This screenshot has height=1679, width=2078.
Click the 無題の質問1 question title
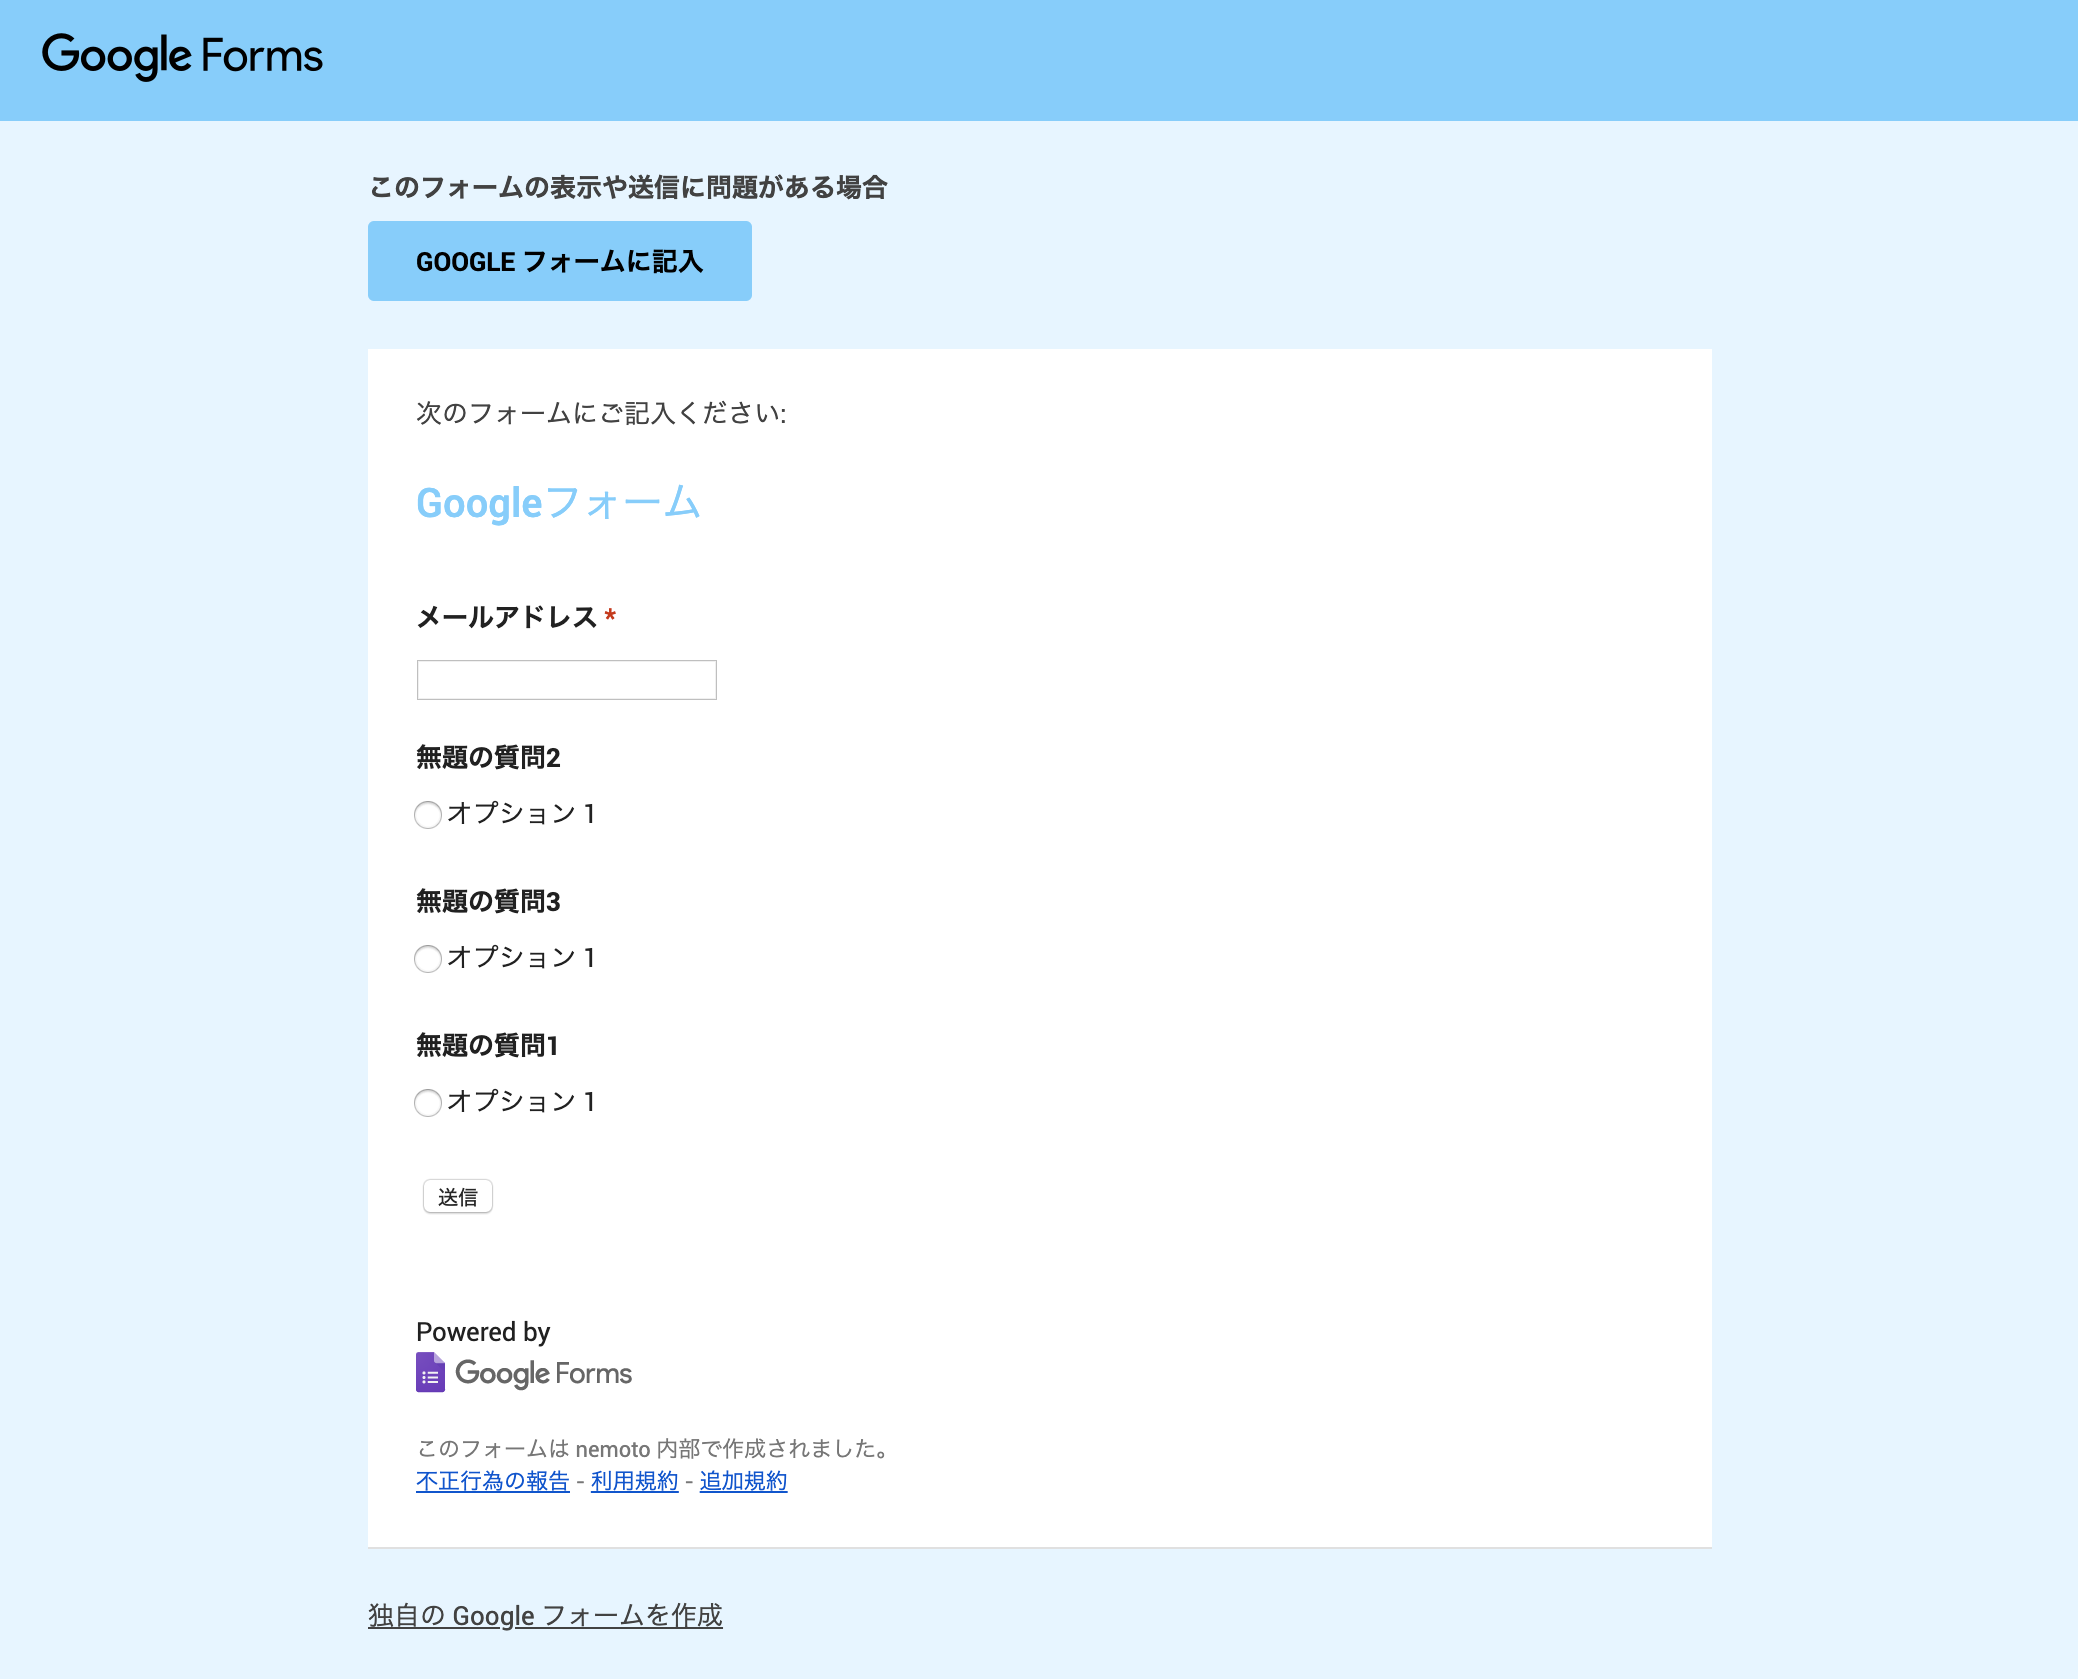[x=487, y=1045]
